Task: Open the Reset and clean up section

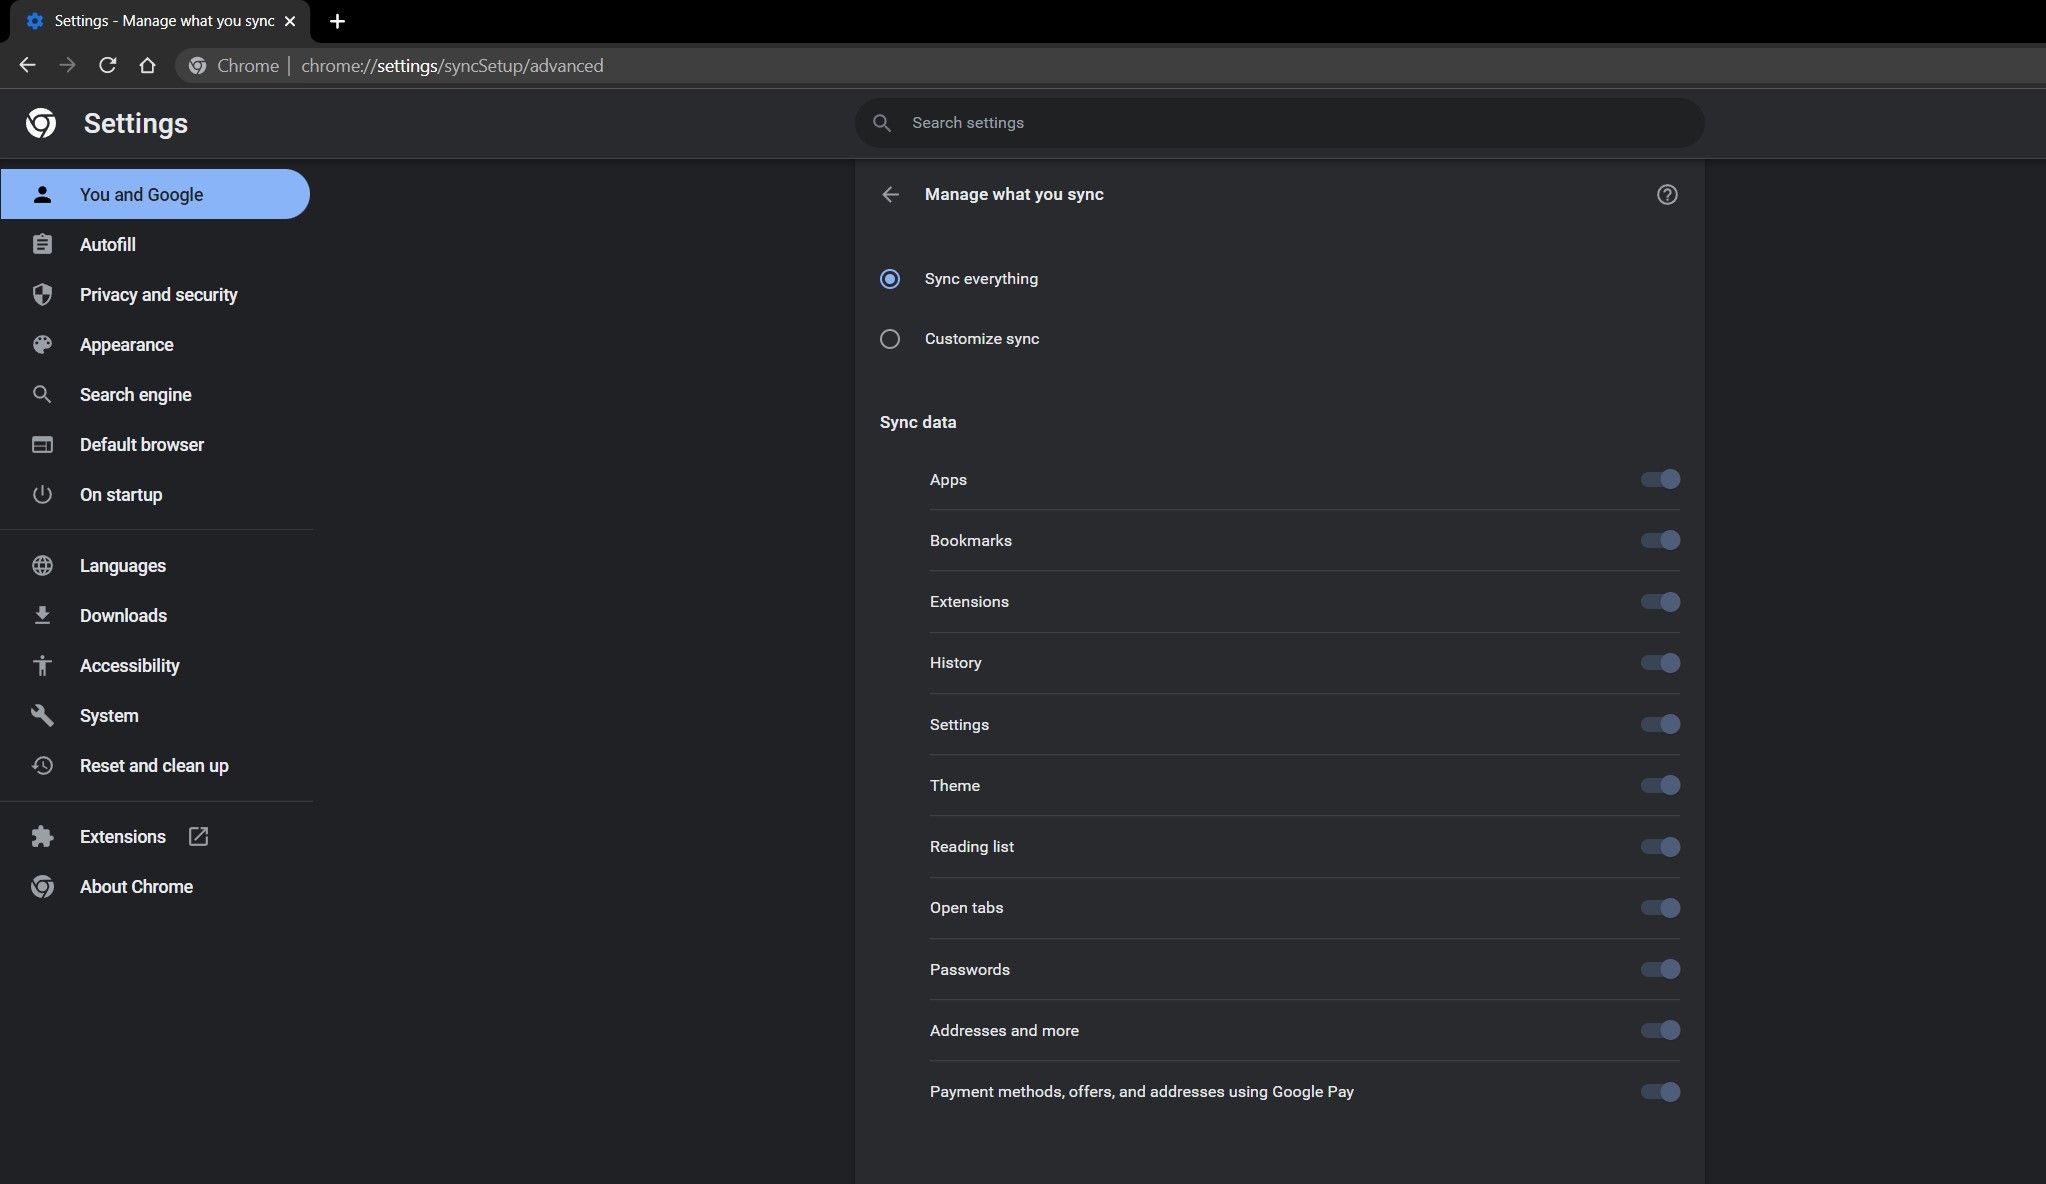Action: (154, 765)
